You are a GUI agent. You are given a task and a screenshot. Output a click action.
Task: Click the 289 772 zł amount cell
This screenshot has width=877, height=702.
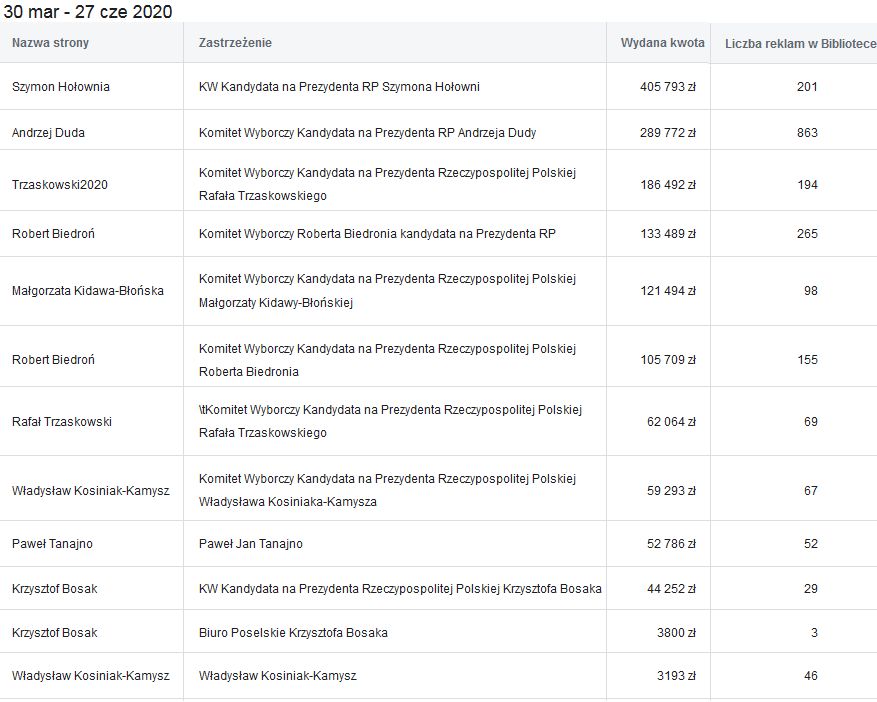tap(668, 133)
